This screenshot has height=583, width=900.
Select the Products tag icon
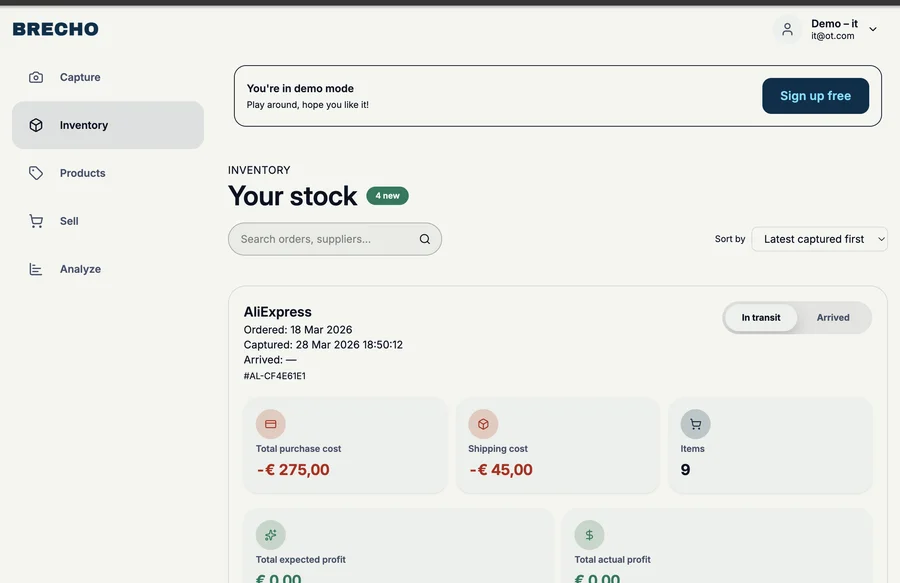point(36,172)
